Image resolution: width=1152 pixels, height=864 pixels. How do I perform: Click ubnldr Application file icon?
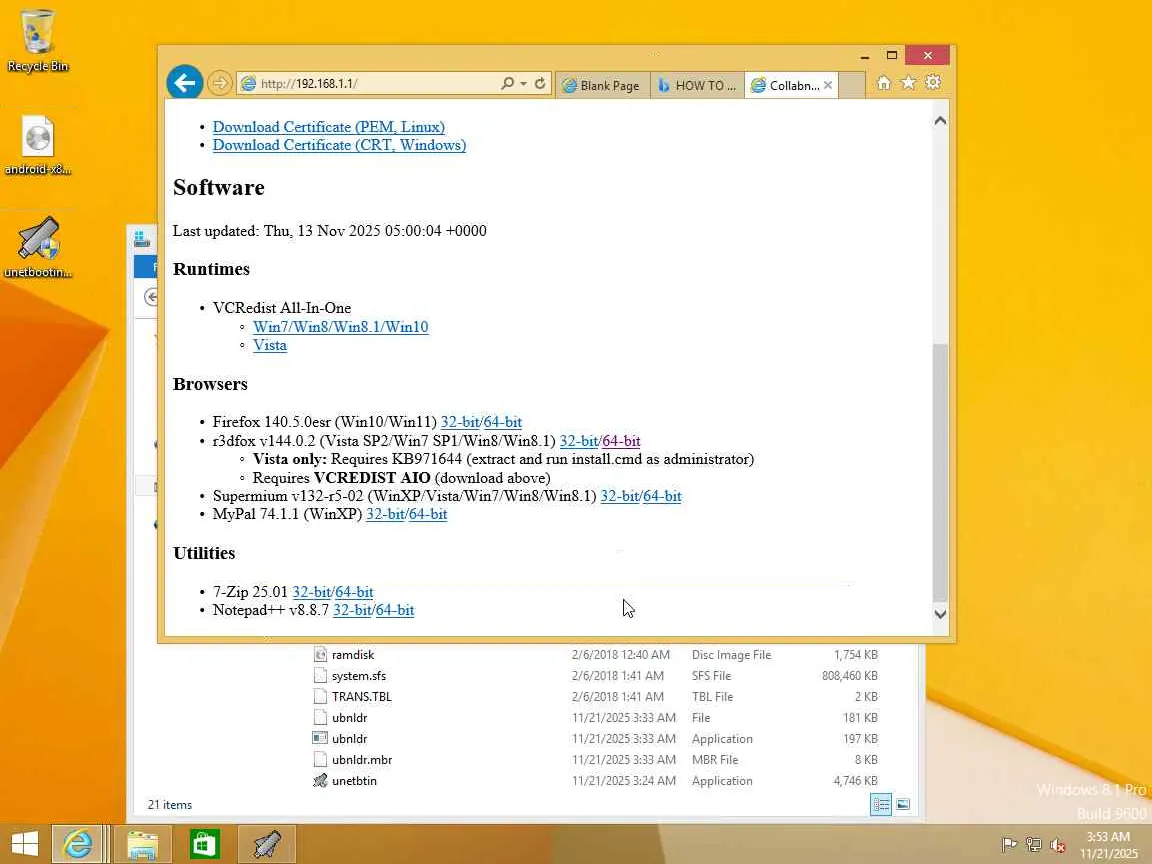[x=320, y=738]
